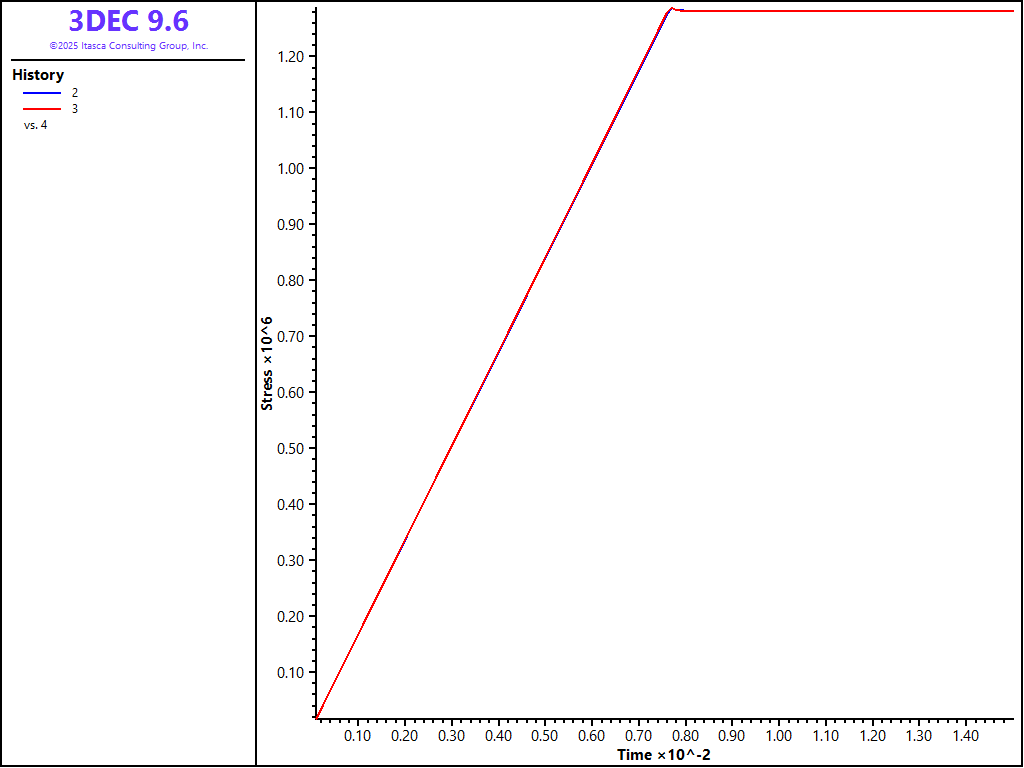Click the 1.20 tick label on the stress axis
Screen dimensions: 1024x768
coord(292,57)
